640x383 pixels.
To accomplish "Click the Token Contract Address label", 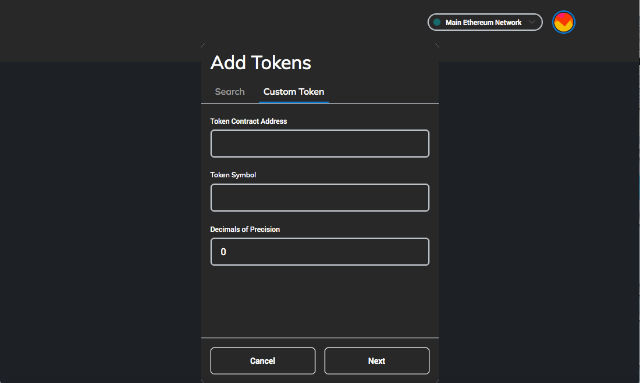I will [249, 121].
